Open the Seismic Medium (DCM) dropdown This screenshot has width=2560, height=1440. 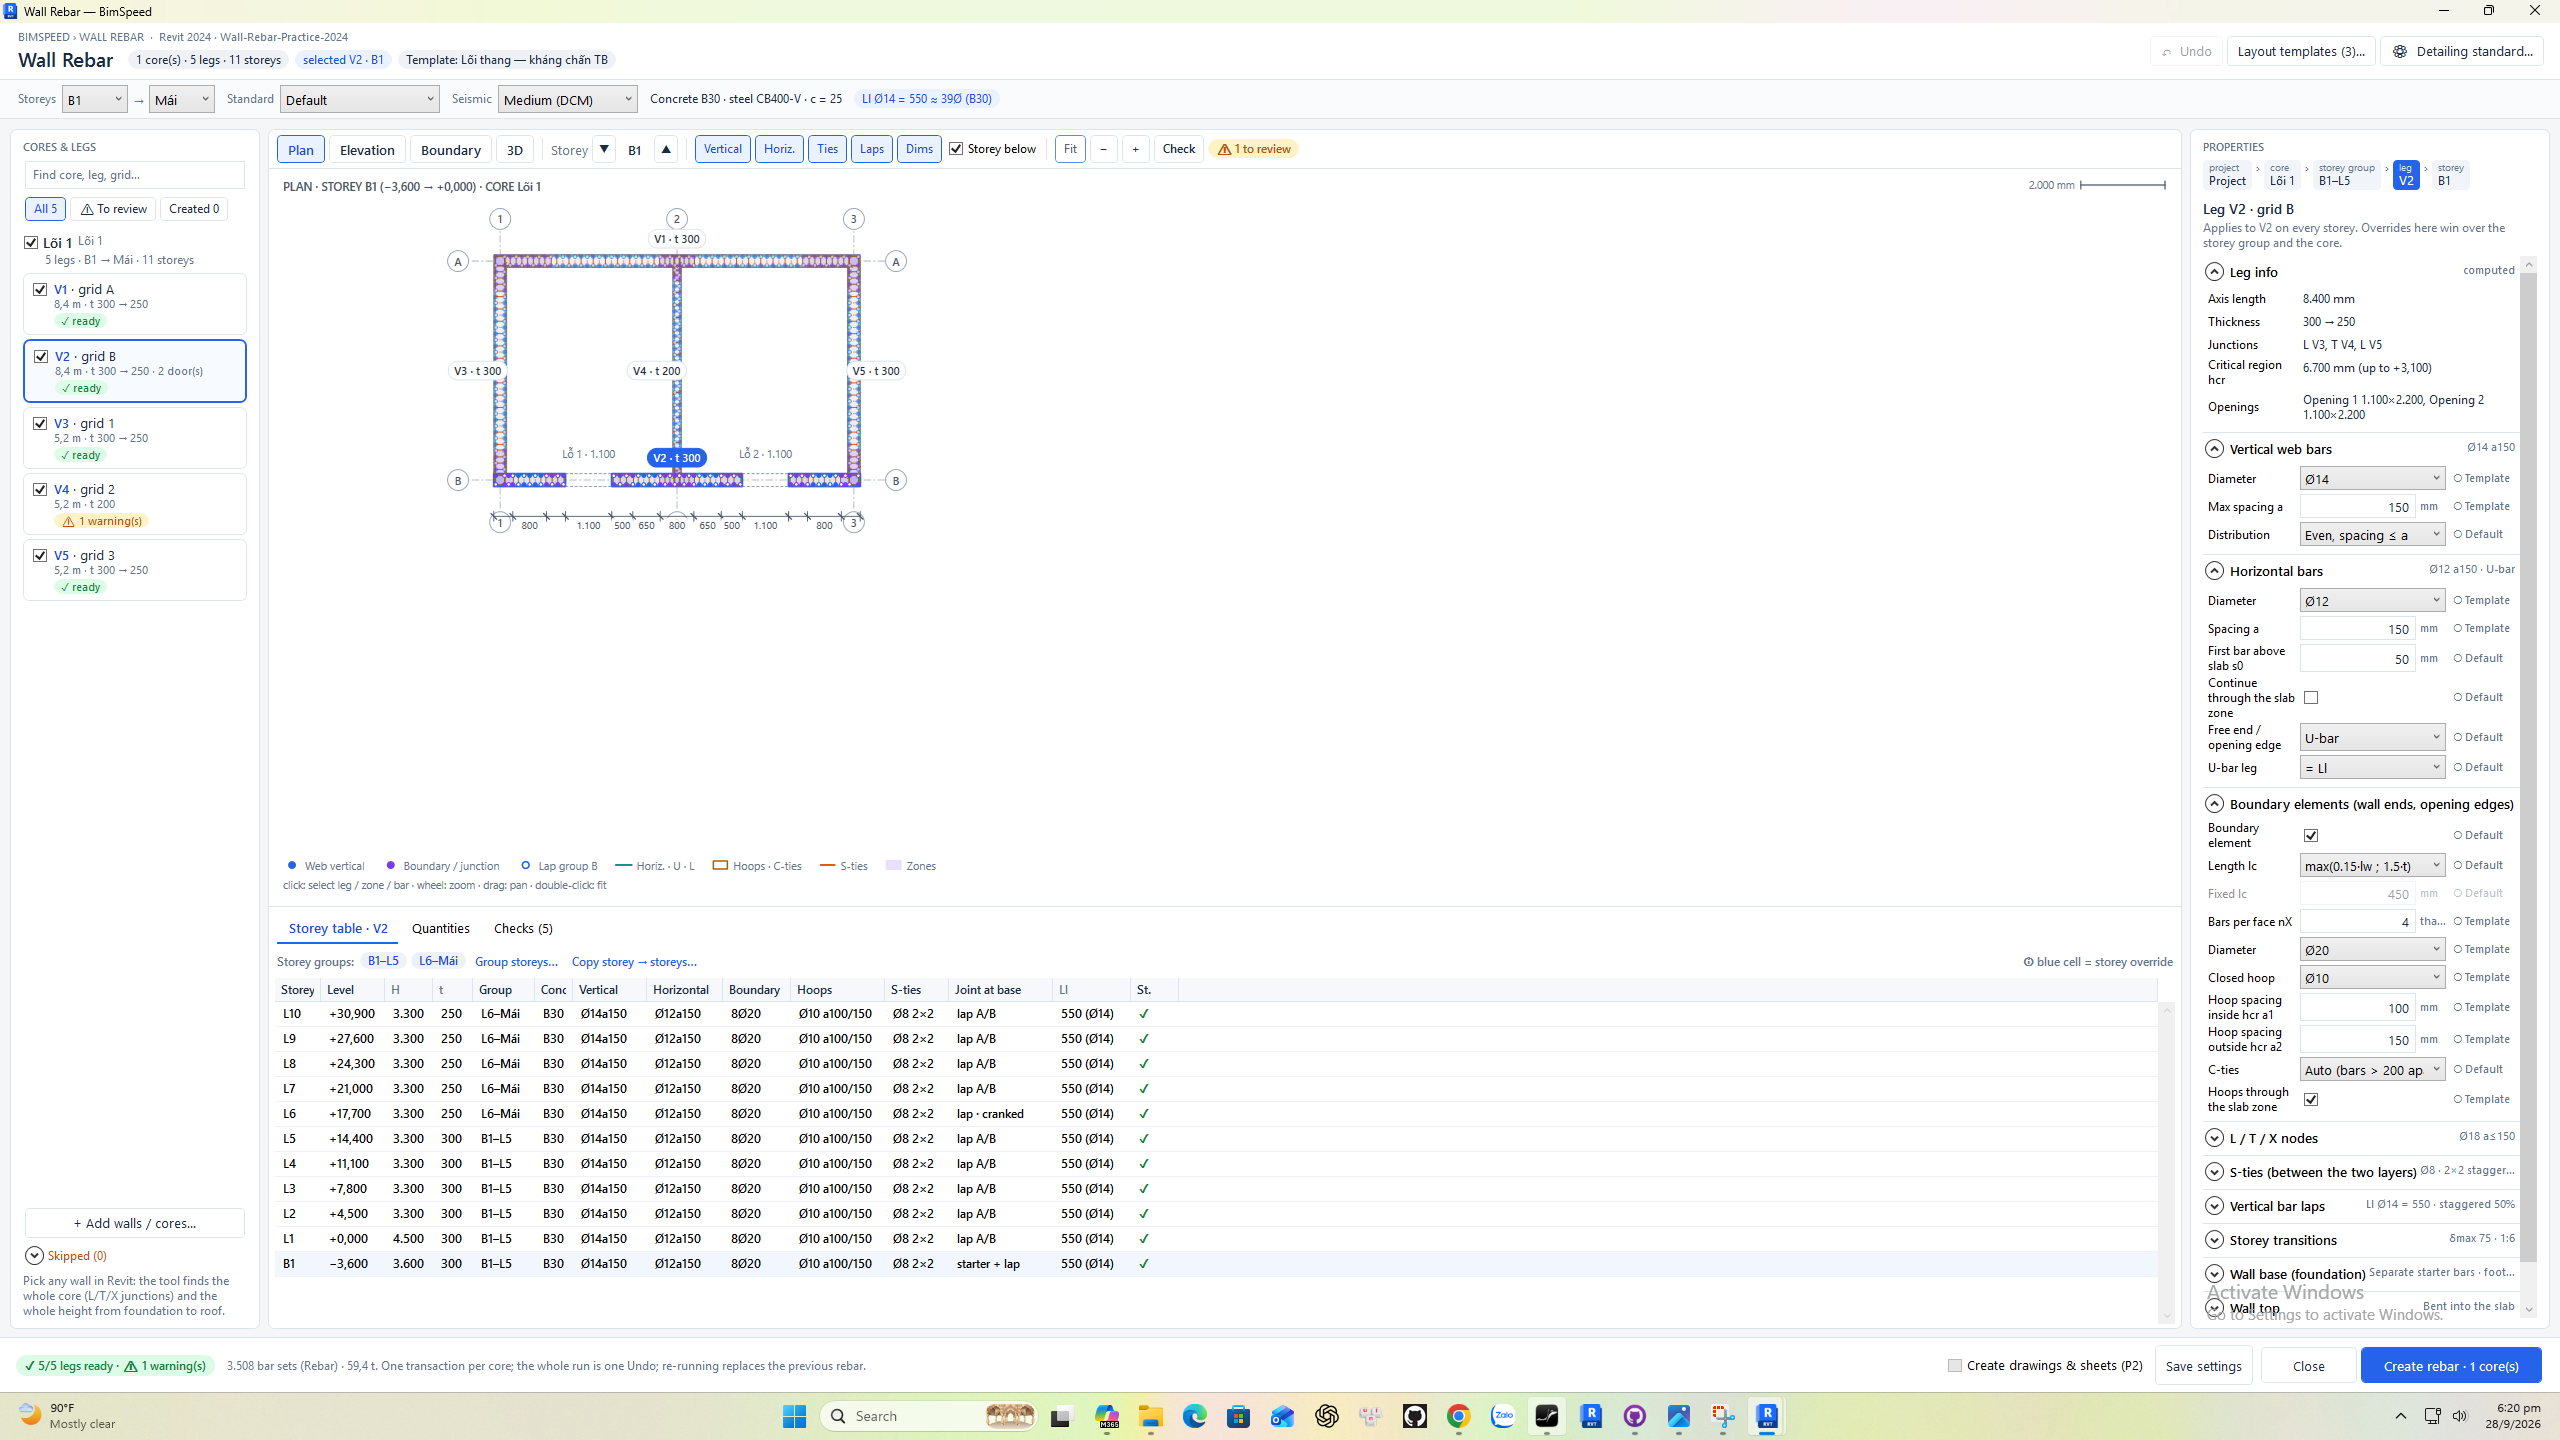(567, 99)
